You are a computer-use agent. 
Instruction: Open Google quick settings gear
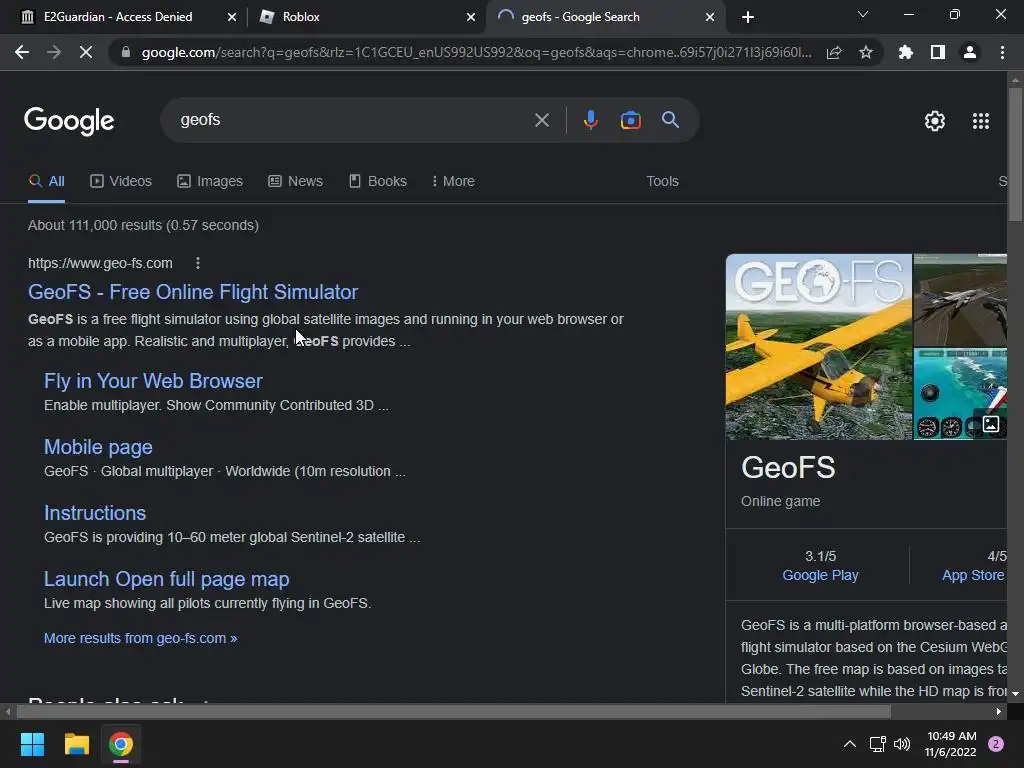click(935, 121)
